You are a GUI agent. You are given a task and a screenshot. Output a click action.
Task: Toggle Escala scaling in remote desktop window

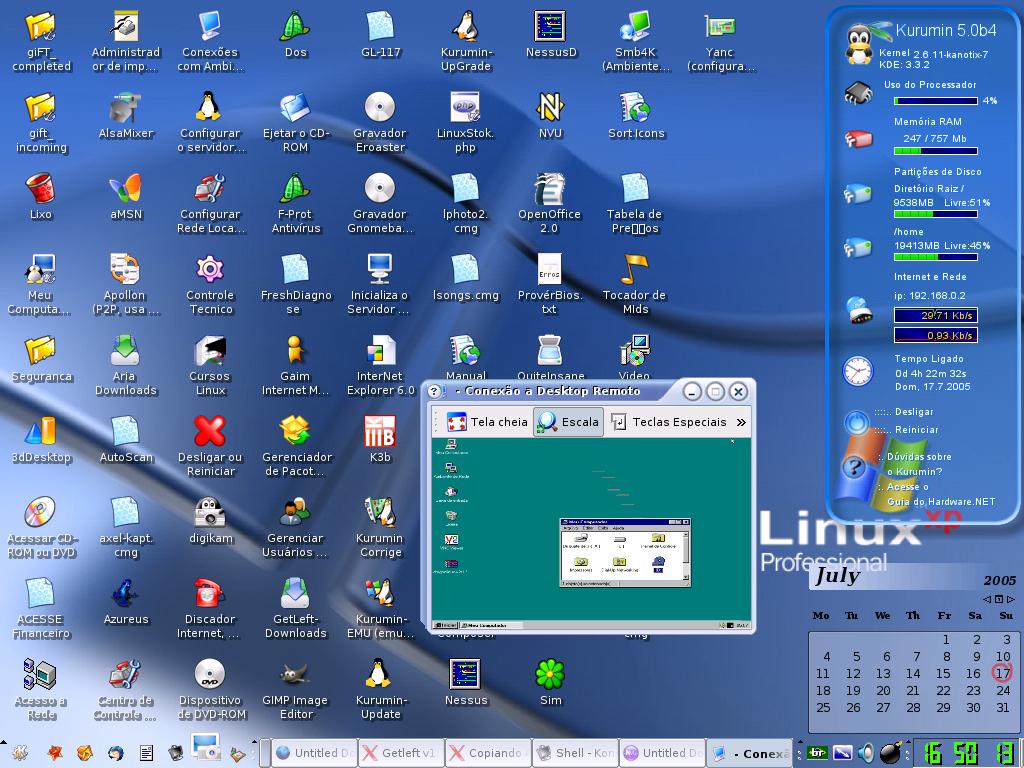click(568, 422)
